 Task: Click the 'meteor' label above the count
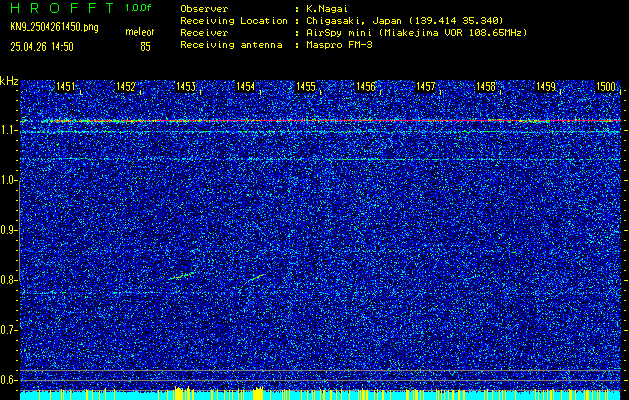[140, 32]
